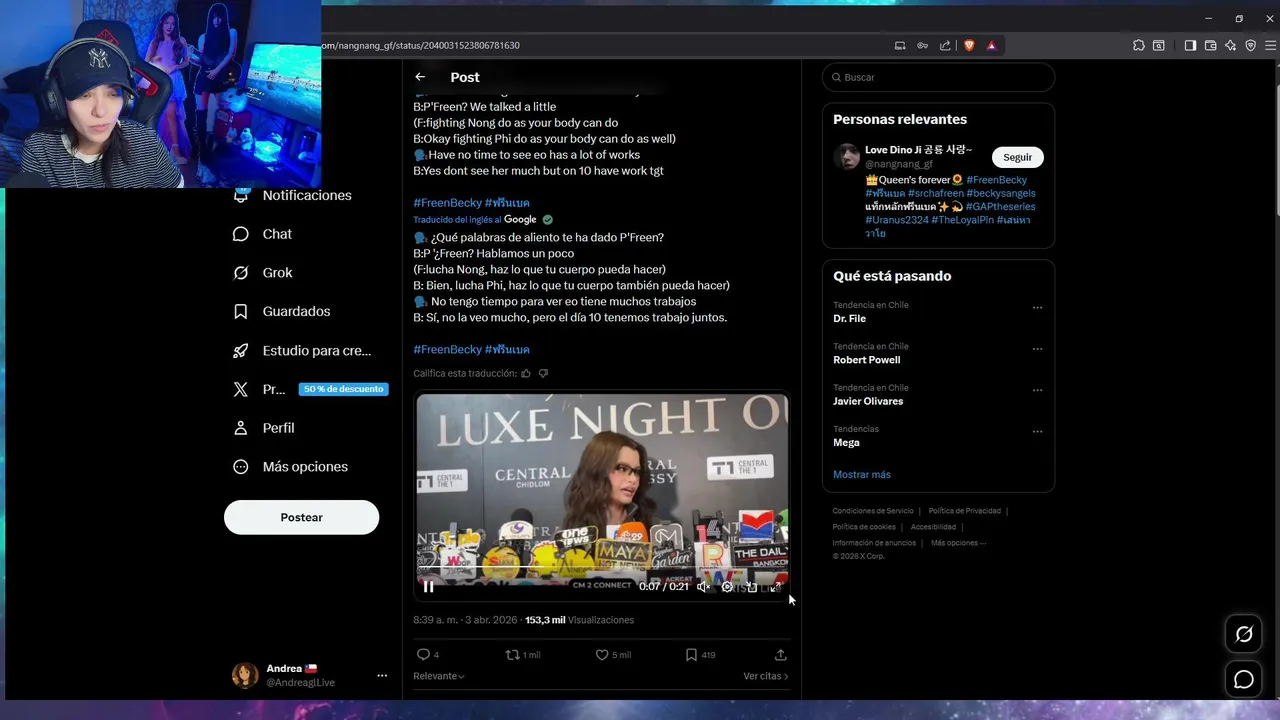Screen dimensions: 1280x720
Task: Click the browser address bar URL
Action: tap(420, 45)
